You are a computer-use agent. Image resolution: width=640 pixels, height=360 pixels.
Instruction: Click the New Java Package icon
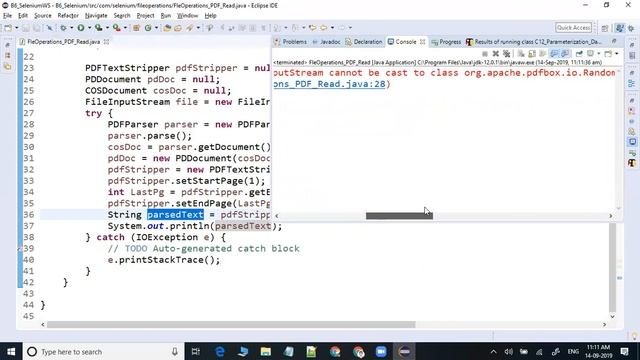pos(136,28)
